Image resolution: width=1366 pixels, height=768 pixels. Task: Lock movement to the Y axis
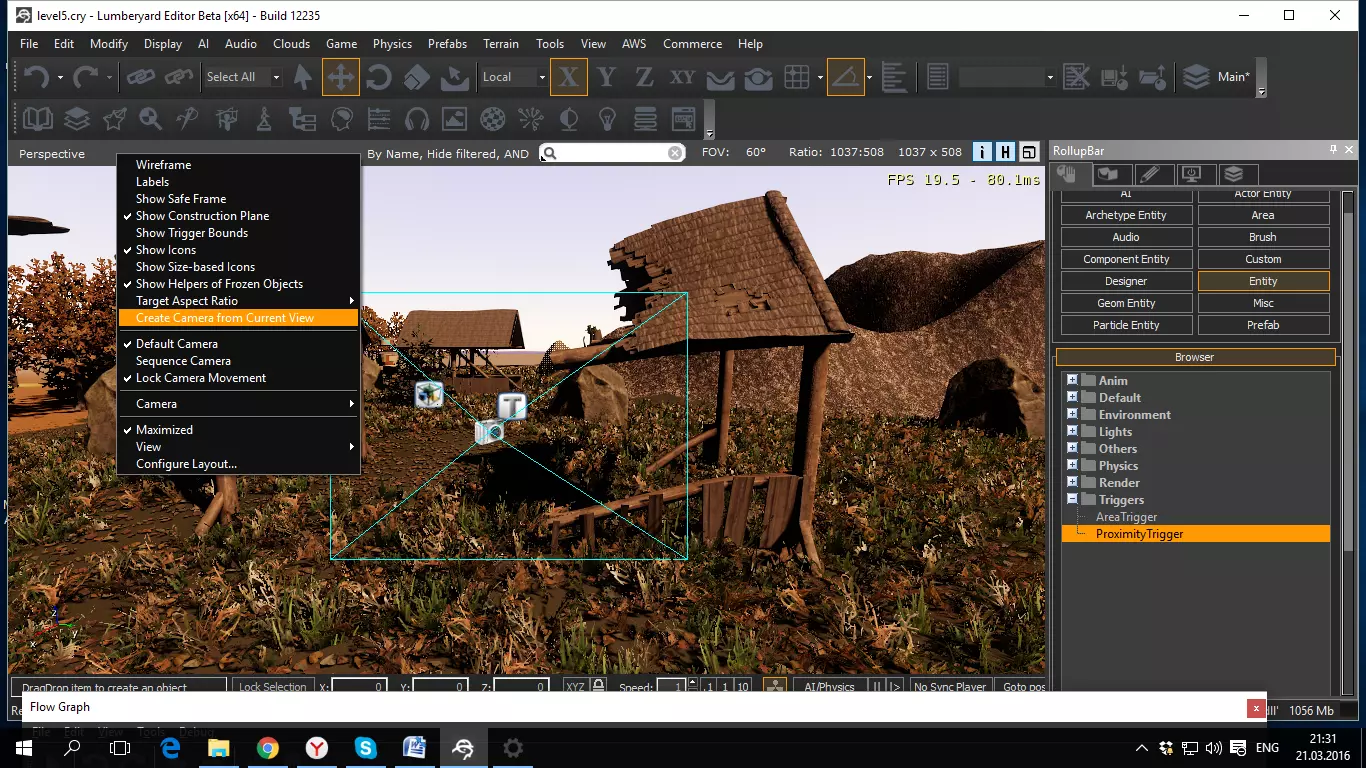(606, 77)
